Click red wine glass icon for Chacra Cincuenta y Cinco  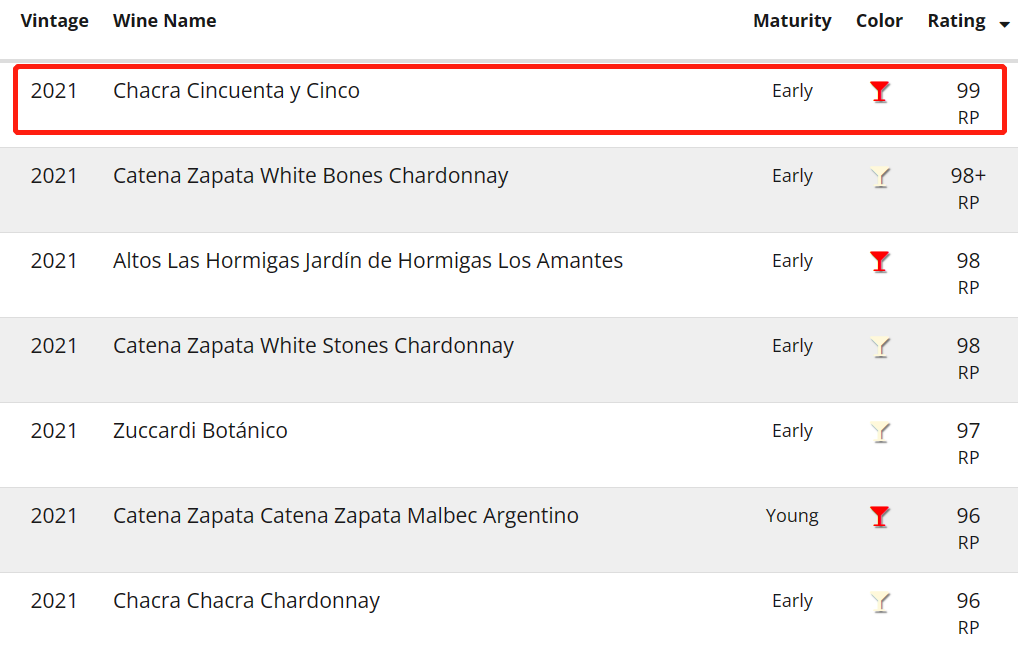point(879,92)
